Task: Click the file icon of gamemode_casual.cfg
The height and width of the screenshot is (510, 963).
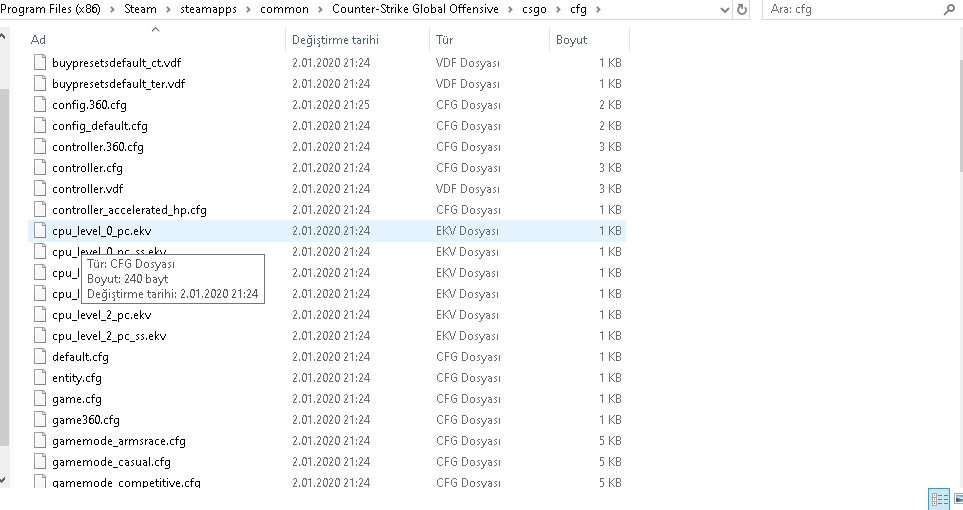Action: click(x=40, y=461)
